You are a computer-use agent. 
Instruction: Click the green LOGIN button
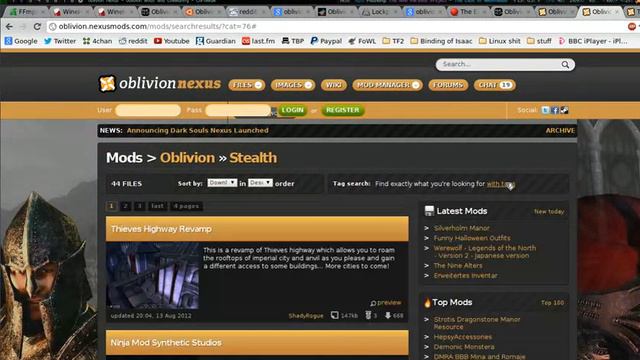292,110
